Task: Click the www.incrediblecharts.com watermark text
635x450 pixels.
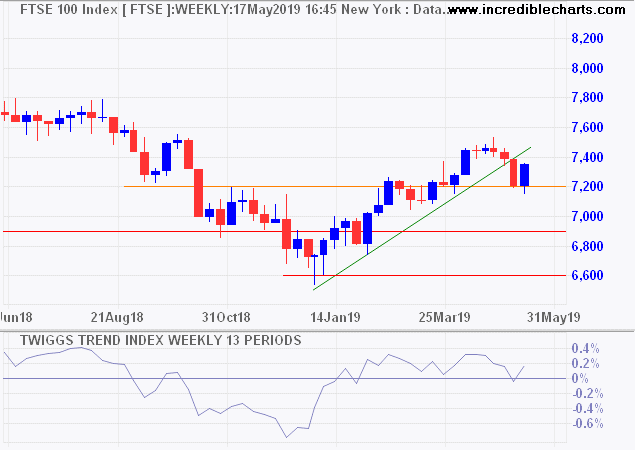Action: pos(537,9)
